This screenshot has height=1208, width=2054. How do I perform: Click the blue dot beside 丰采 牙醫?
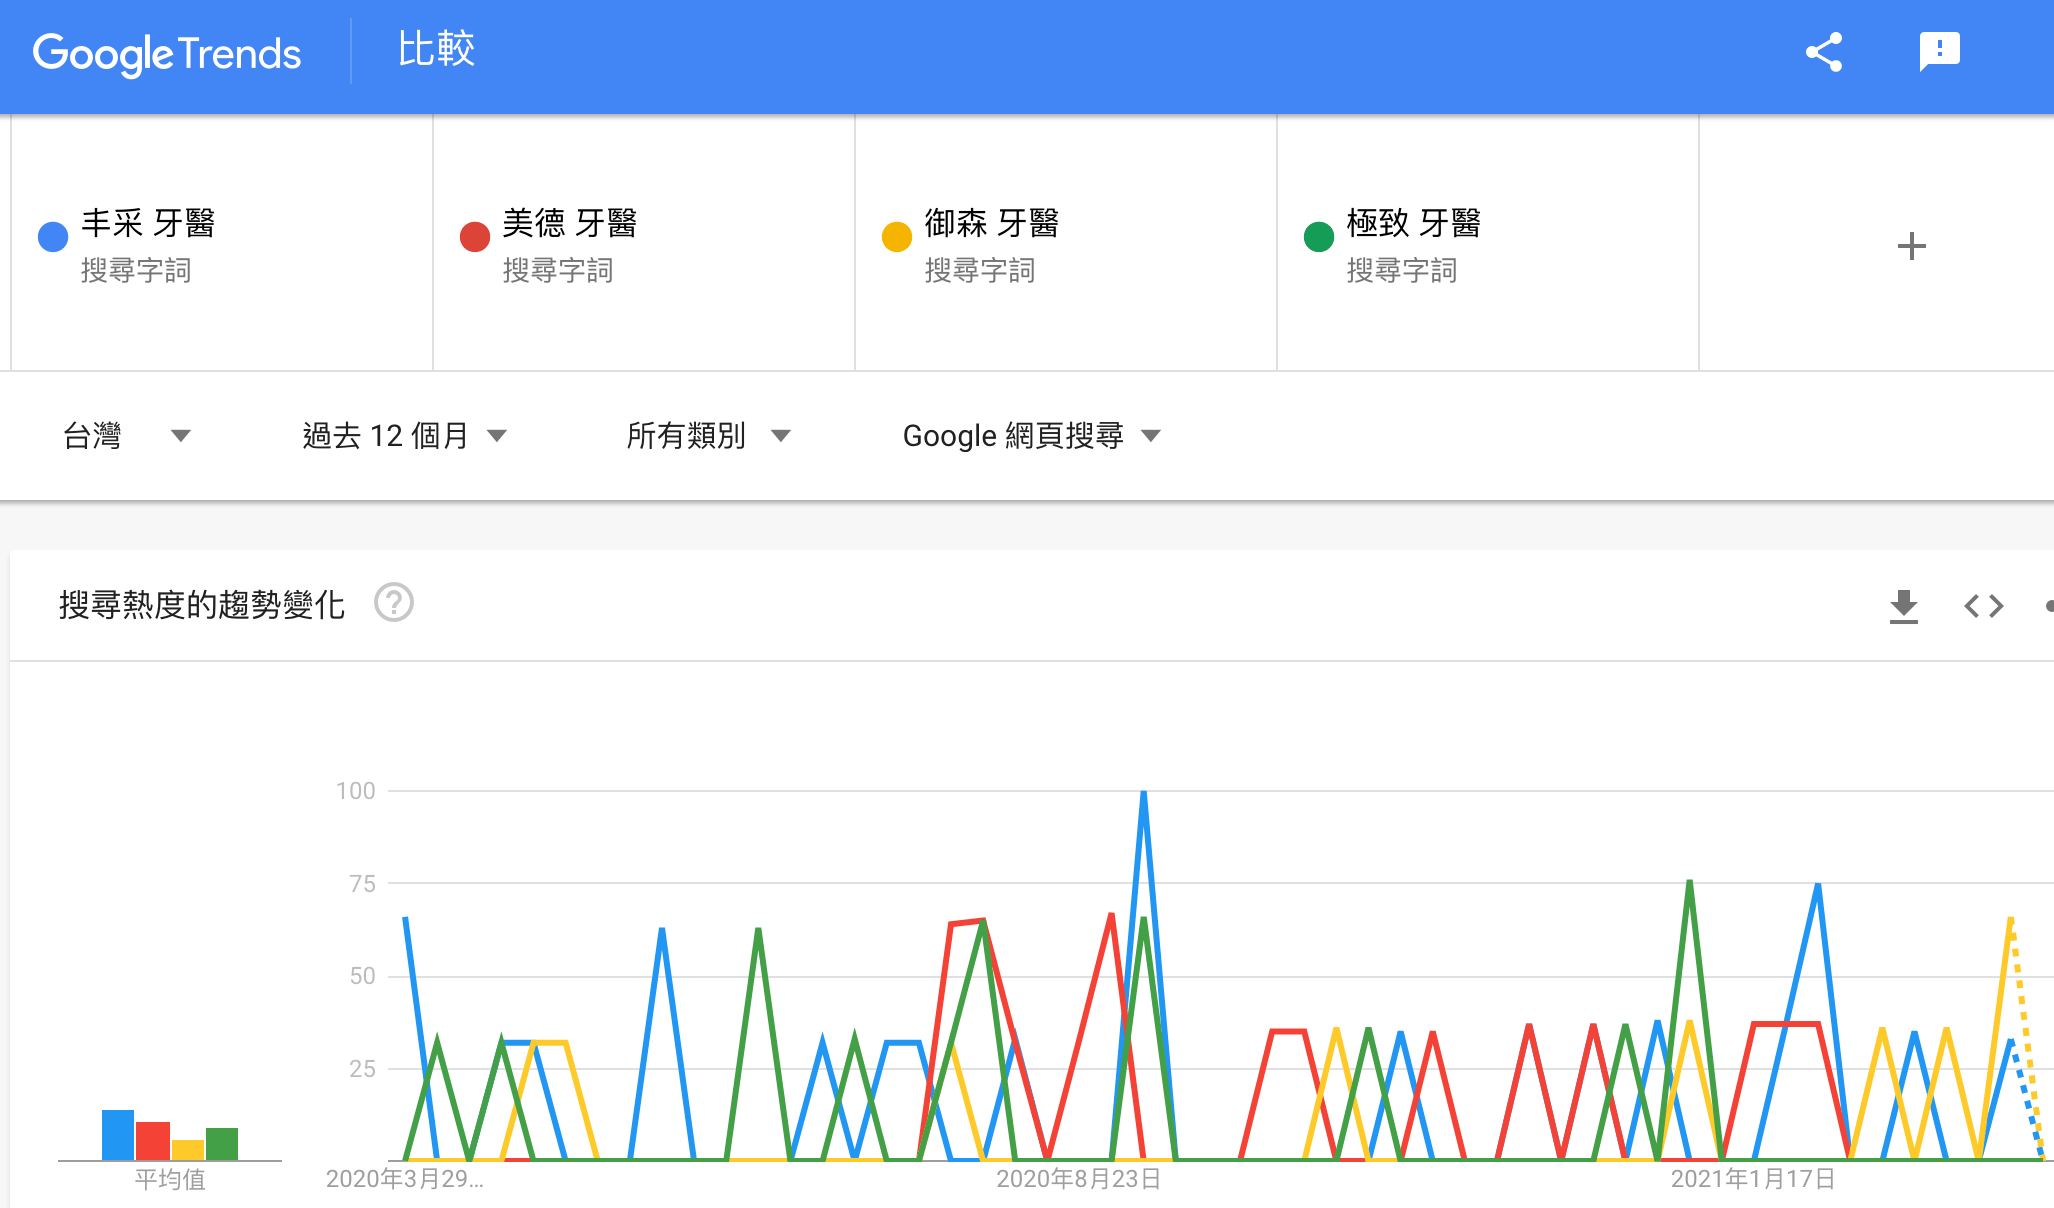[x=53, y=237]
